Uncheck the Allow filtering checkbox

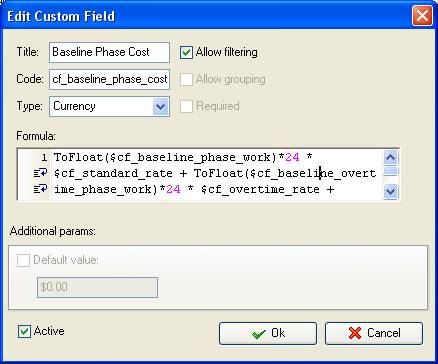tap(186, 52)
